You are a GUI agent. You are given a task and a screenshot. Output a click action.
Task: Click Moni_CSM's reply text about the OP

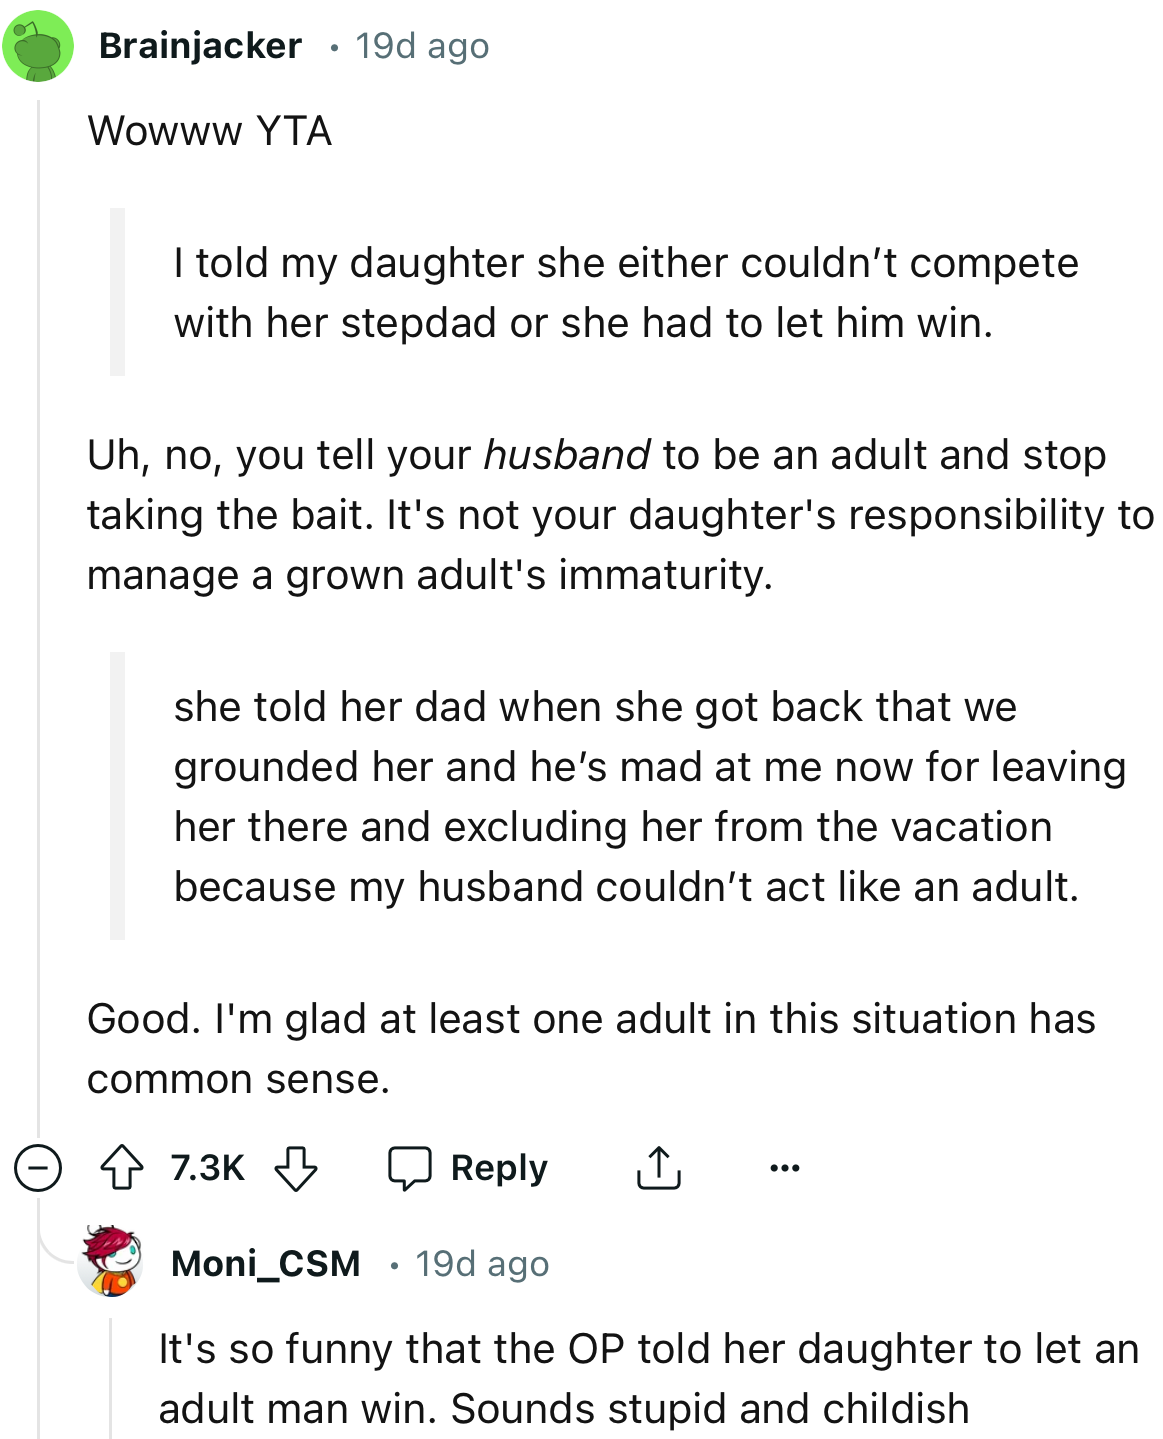point(648,1378)
